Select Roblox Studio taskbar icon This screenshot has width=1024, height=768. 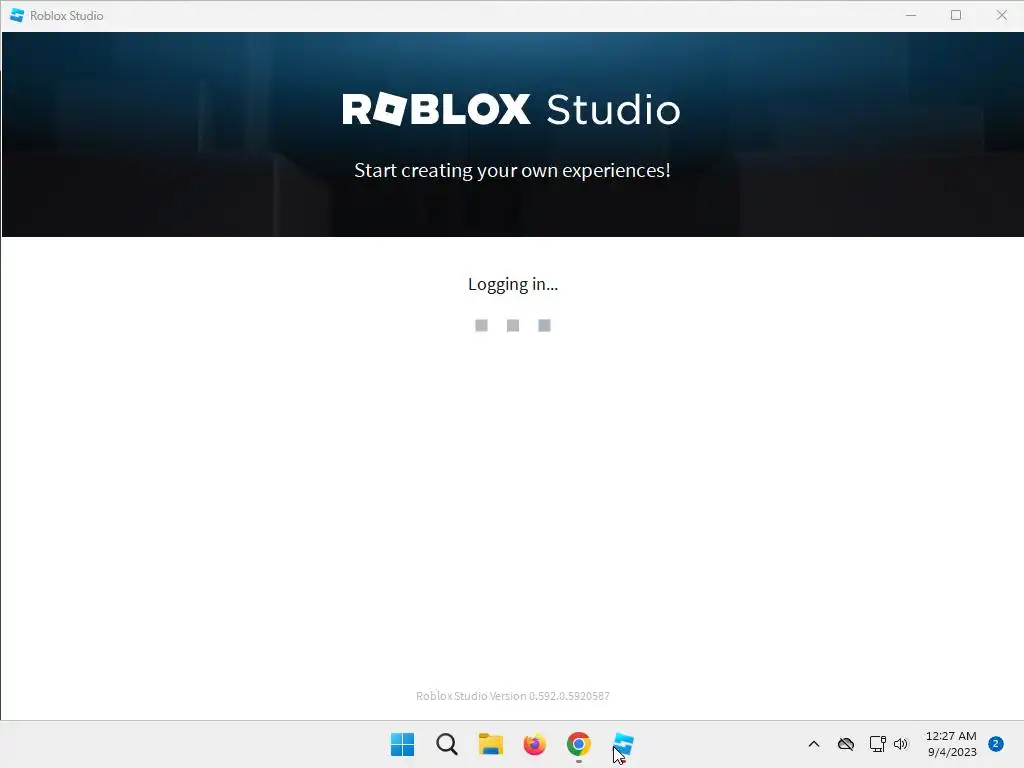pos(623,744)
